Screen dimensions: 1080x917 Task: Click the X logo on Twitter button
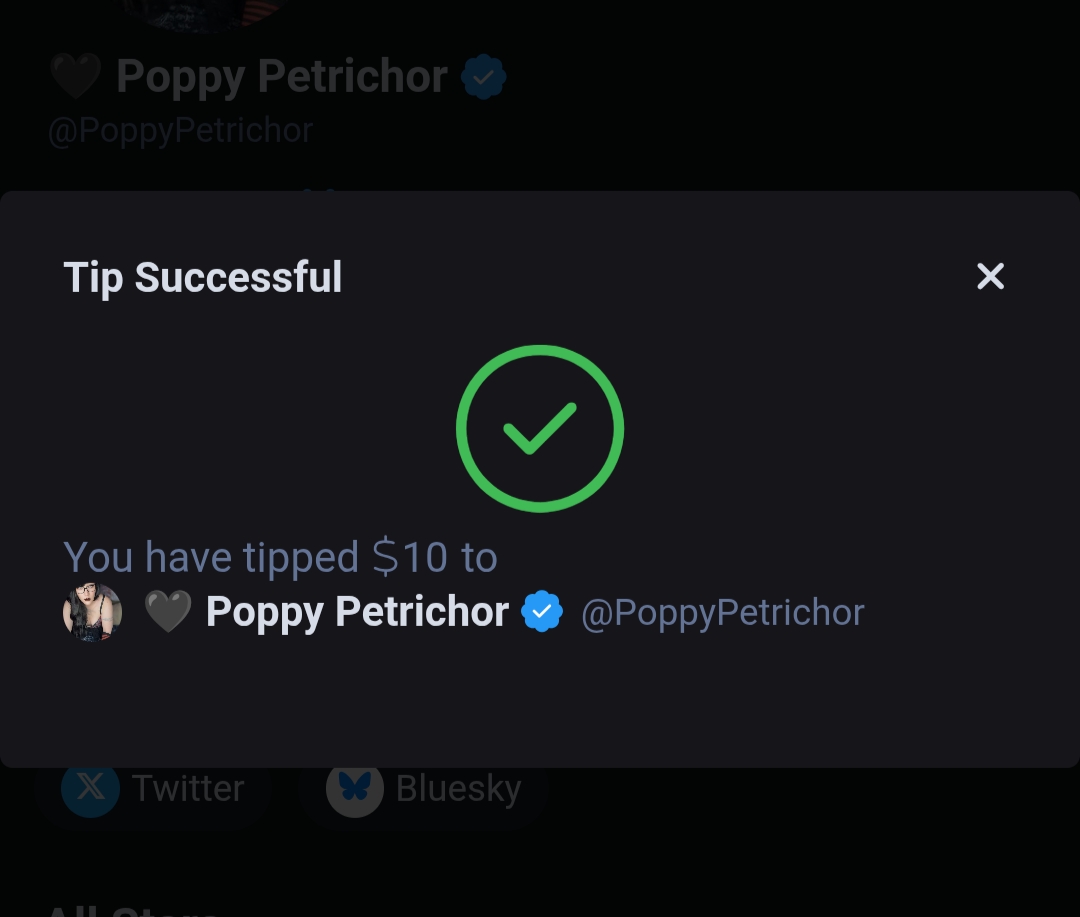coord(90,788)
